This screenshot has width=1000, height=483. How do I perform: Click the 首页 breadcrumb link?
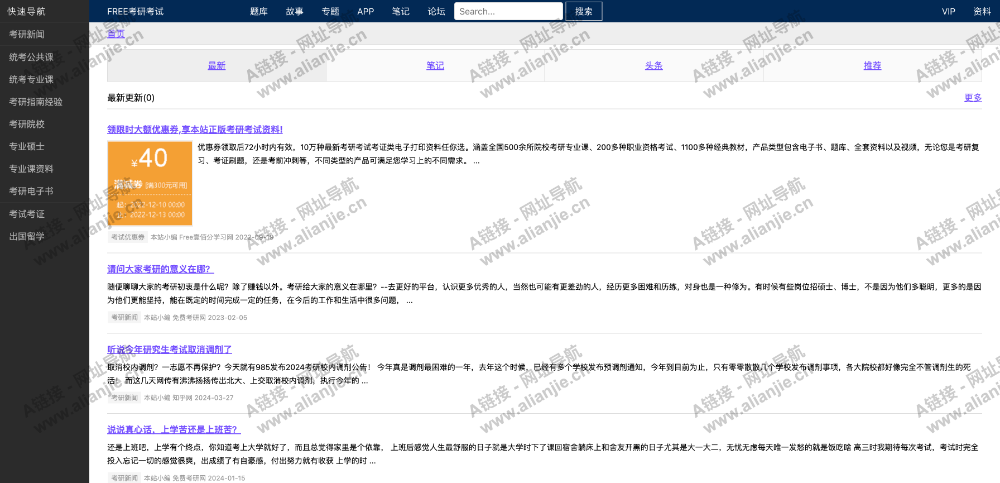pyautogui.click(x=116, y=34)
